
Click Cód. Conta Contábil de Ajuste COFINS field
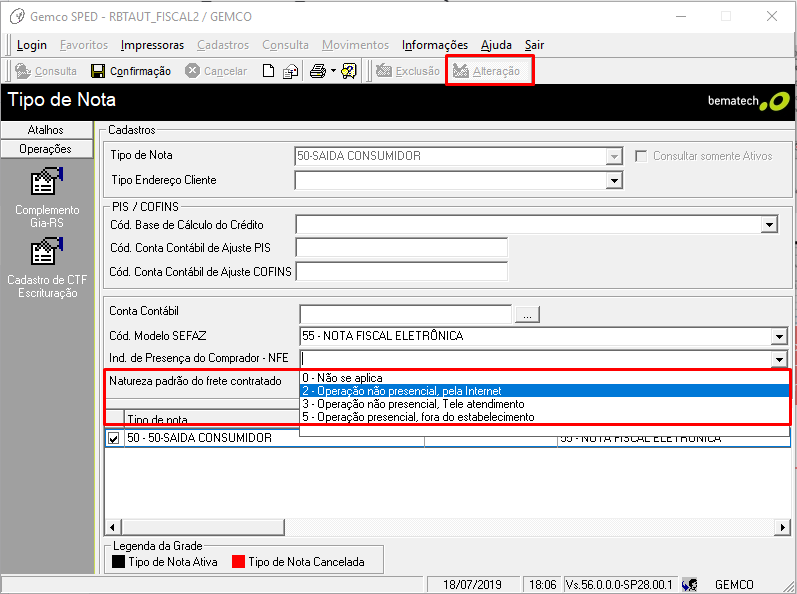(402, 272)
